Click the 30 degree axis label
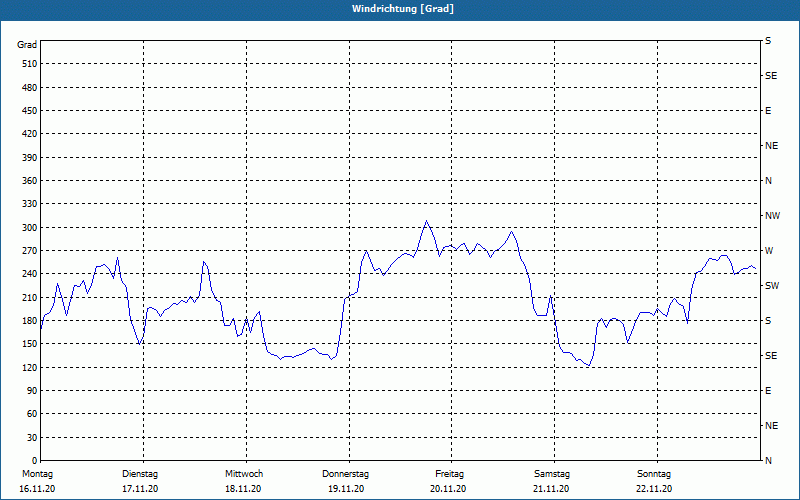The height and width of the screenshot is (500, 800). point(32,438)
